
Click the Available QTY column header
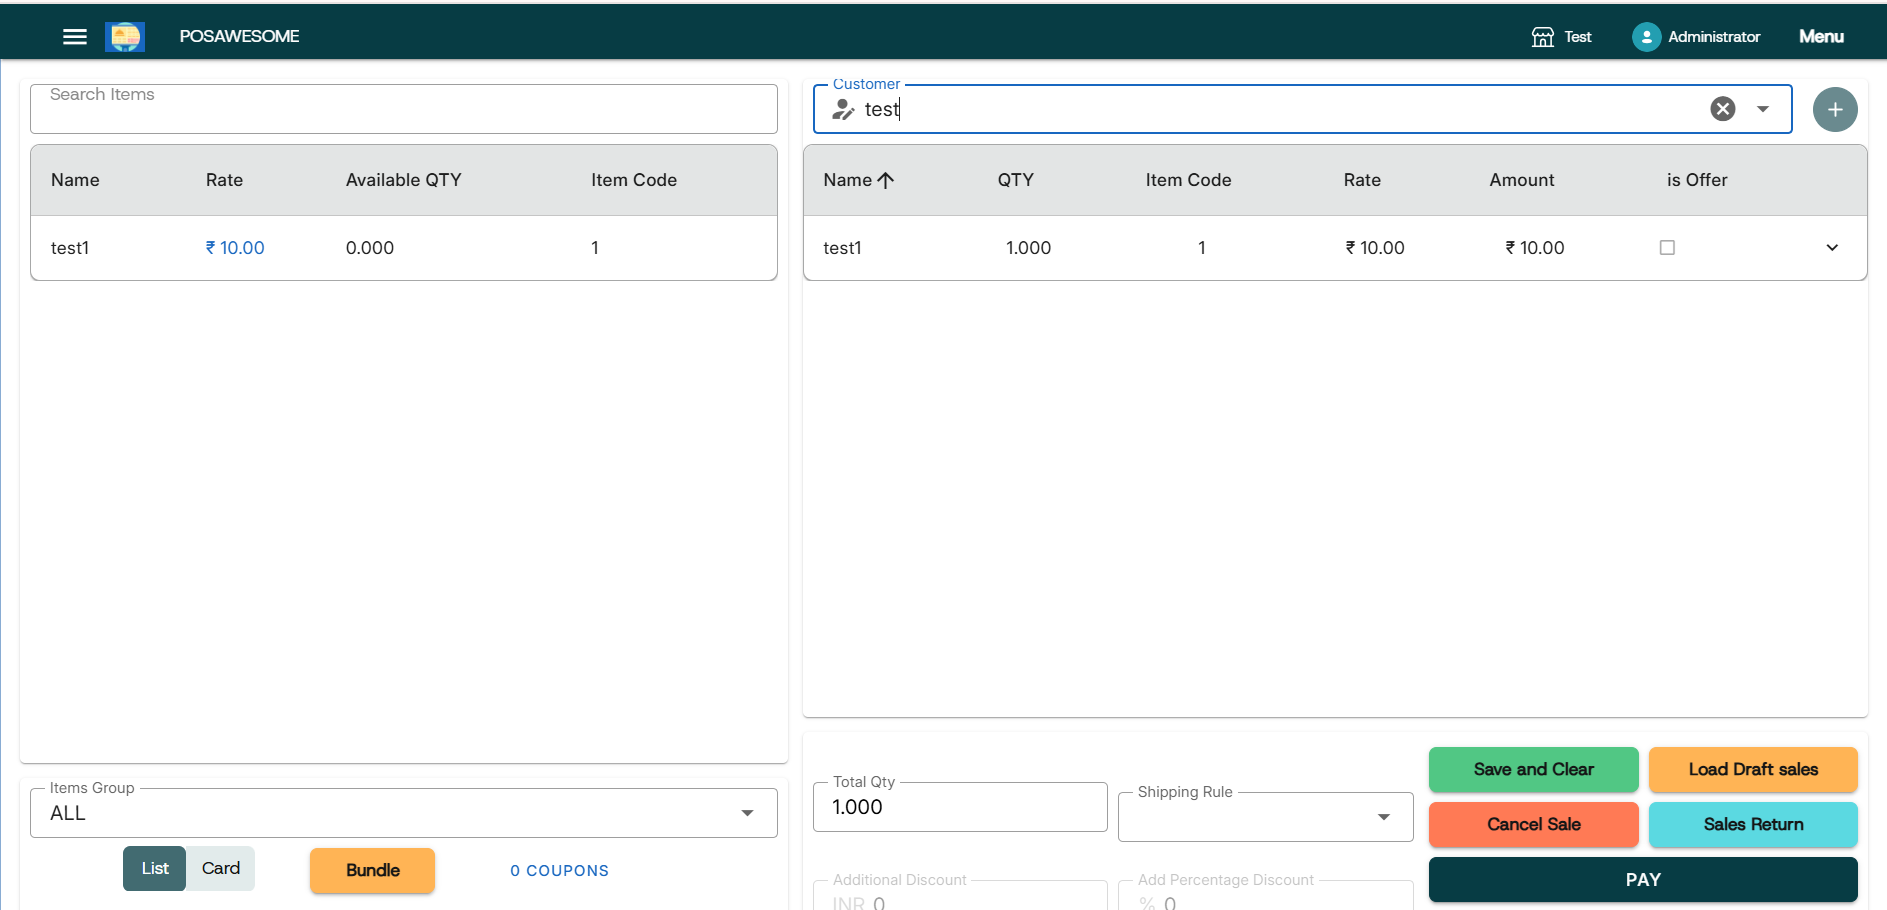coord(404,180)
